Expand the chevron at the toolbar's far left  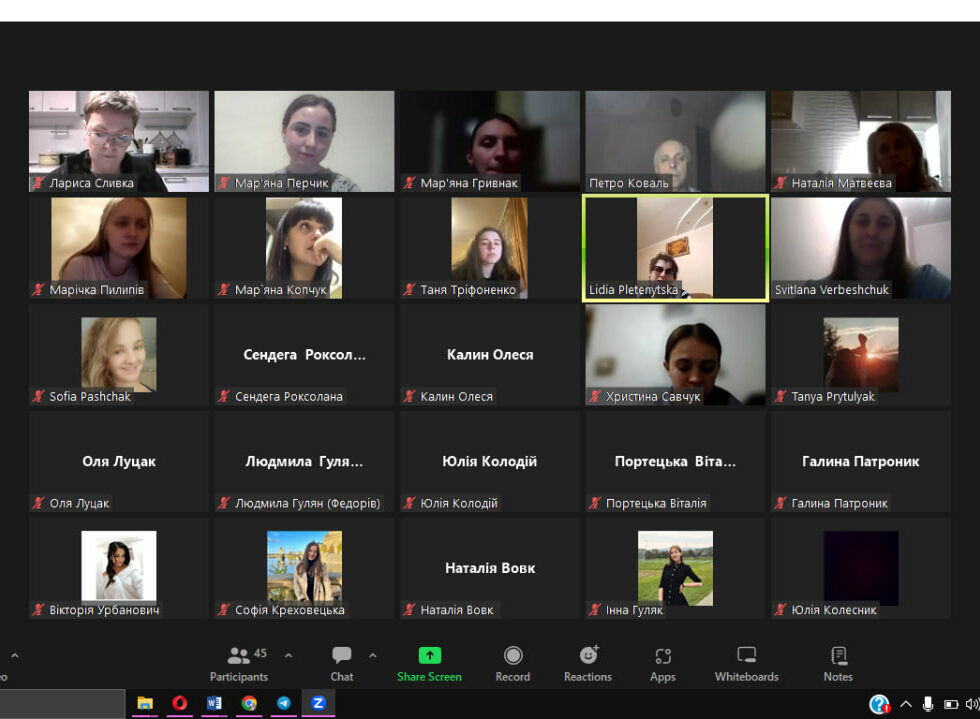(x=14, y=656)
